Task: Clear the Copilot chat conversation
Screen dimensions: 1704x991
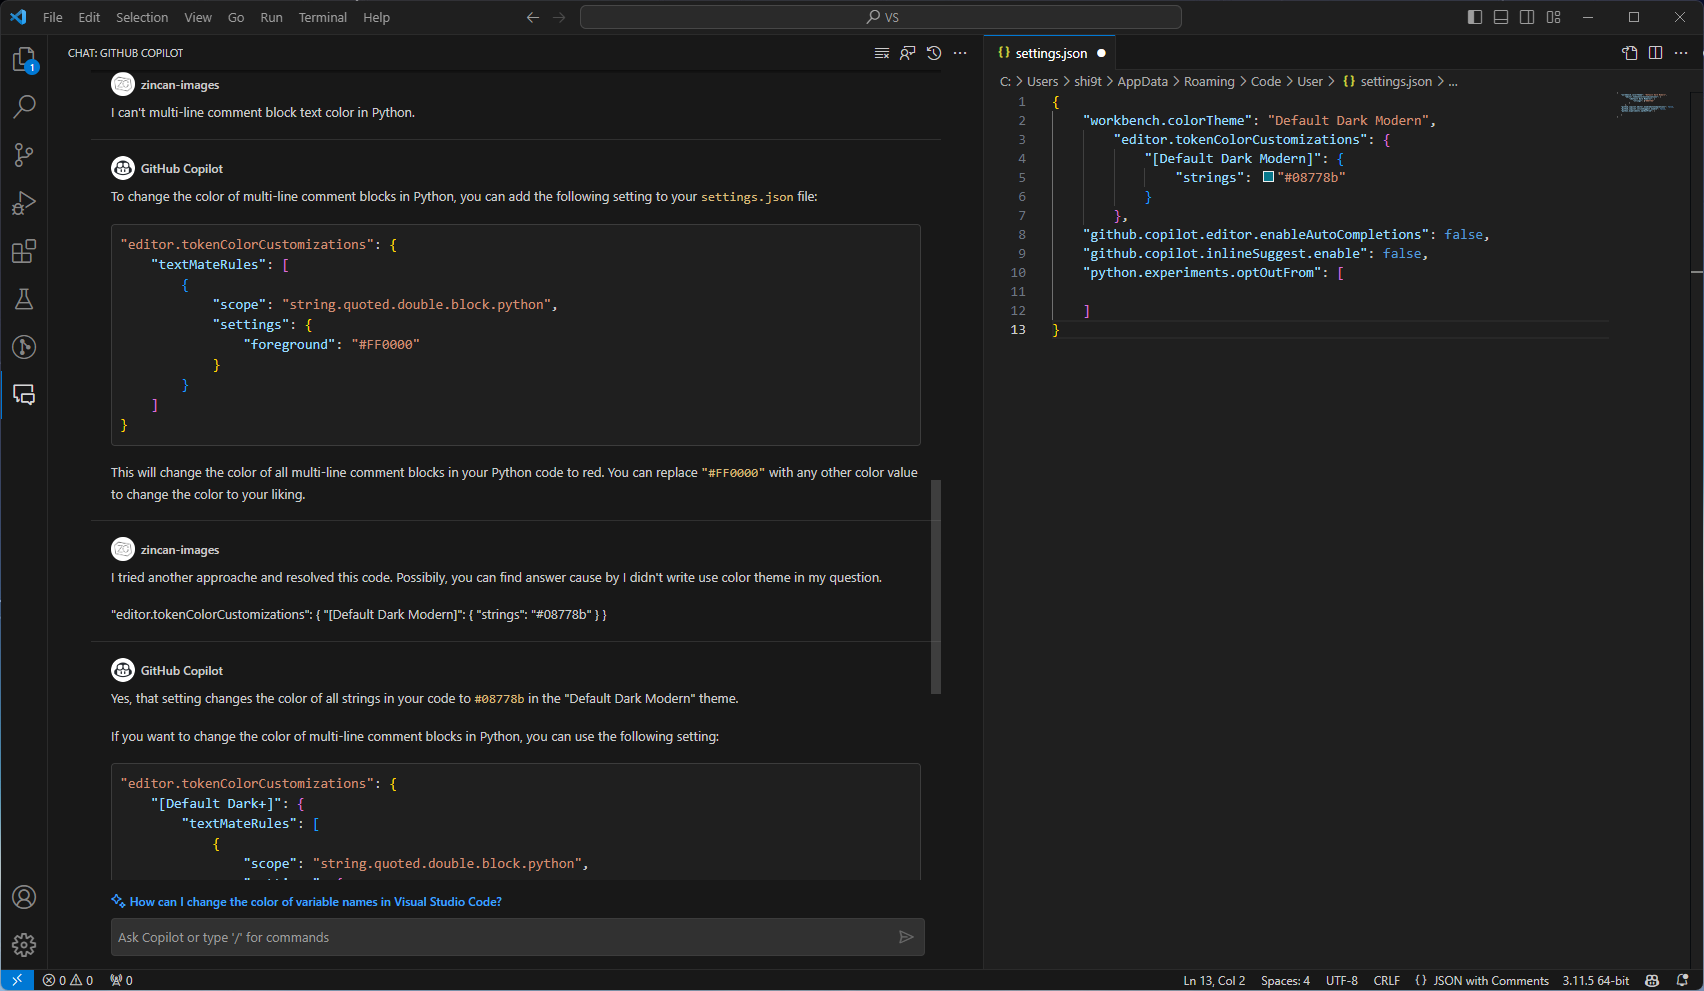Action: click(882, 53)
